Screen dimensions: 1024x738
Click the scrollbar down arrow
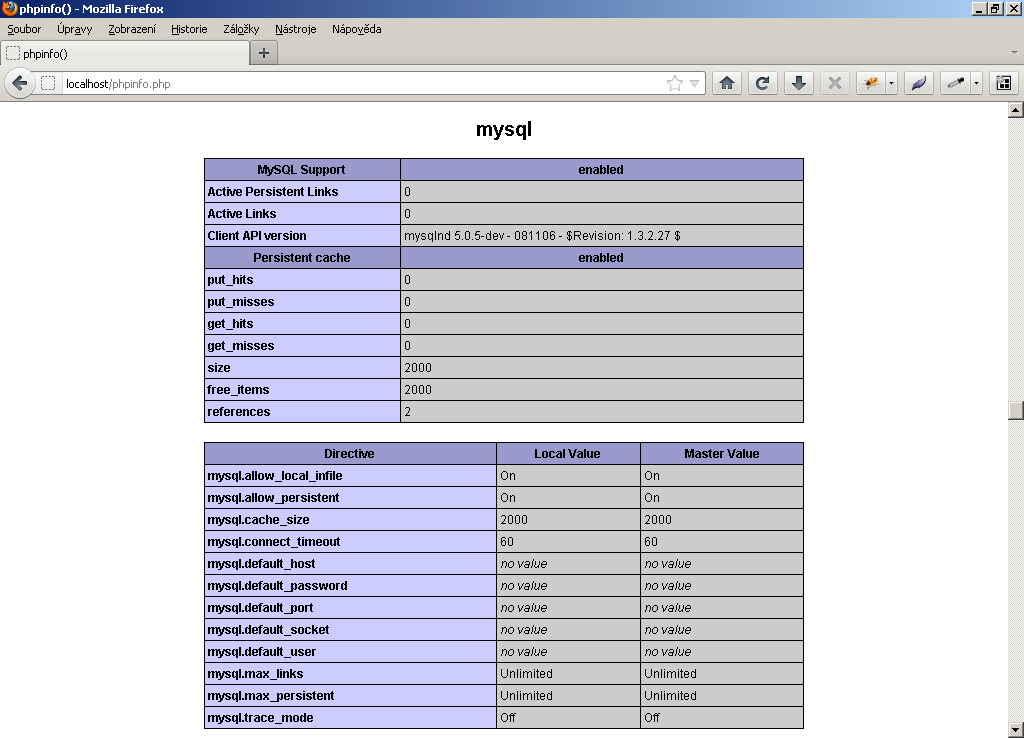pos(1015,729)
